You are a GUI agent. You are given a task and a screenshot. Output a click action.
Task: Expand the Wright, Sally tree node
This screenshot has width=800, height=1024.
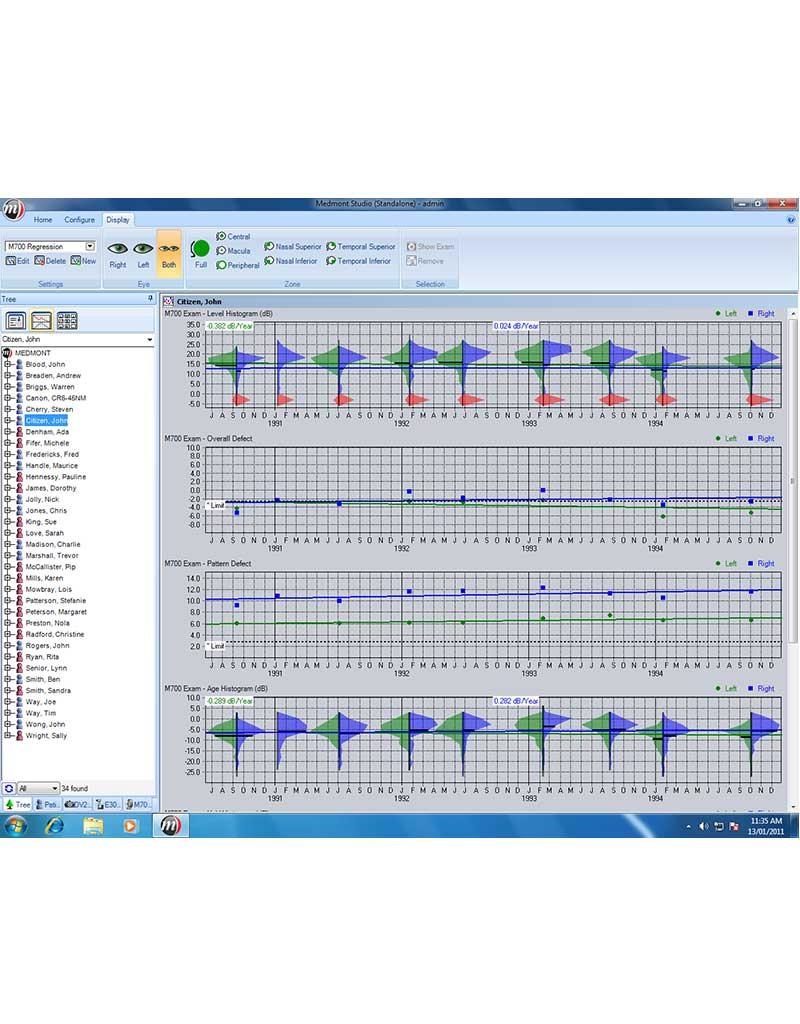point(8,735)
